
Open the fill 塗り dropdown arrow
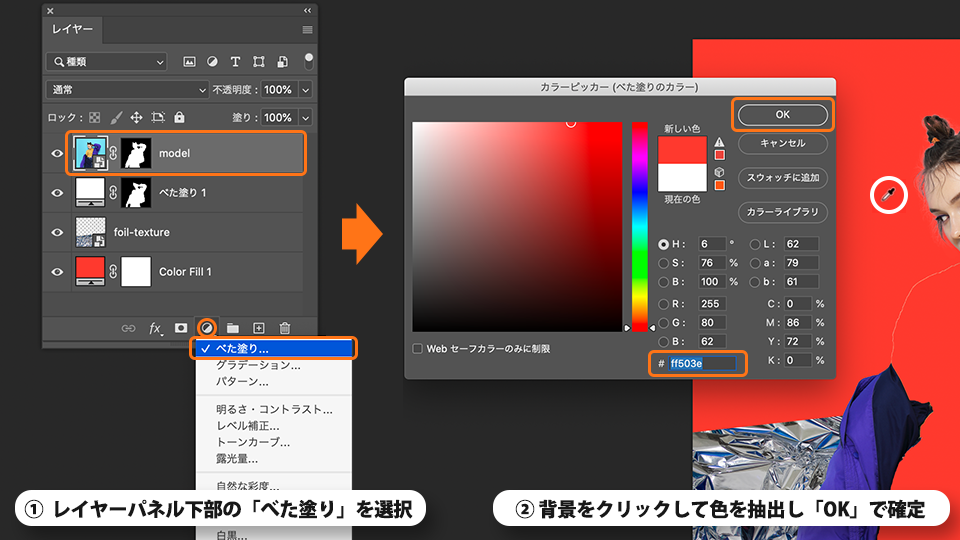pos(306,118)
